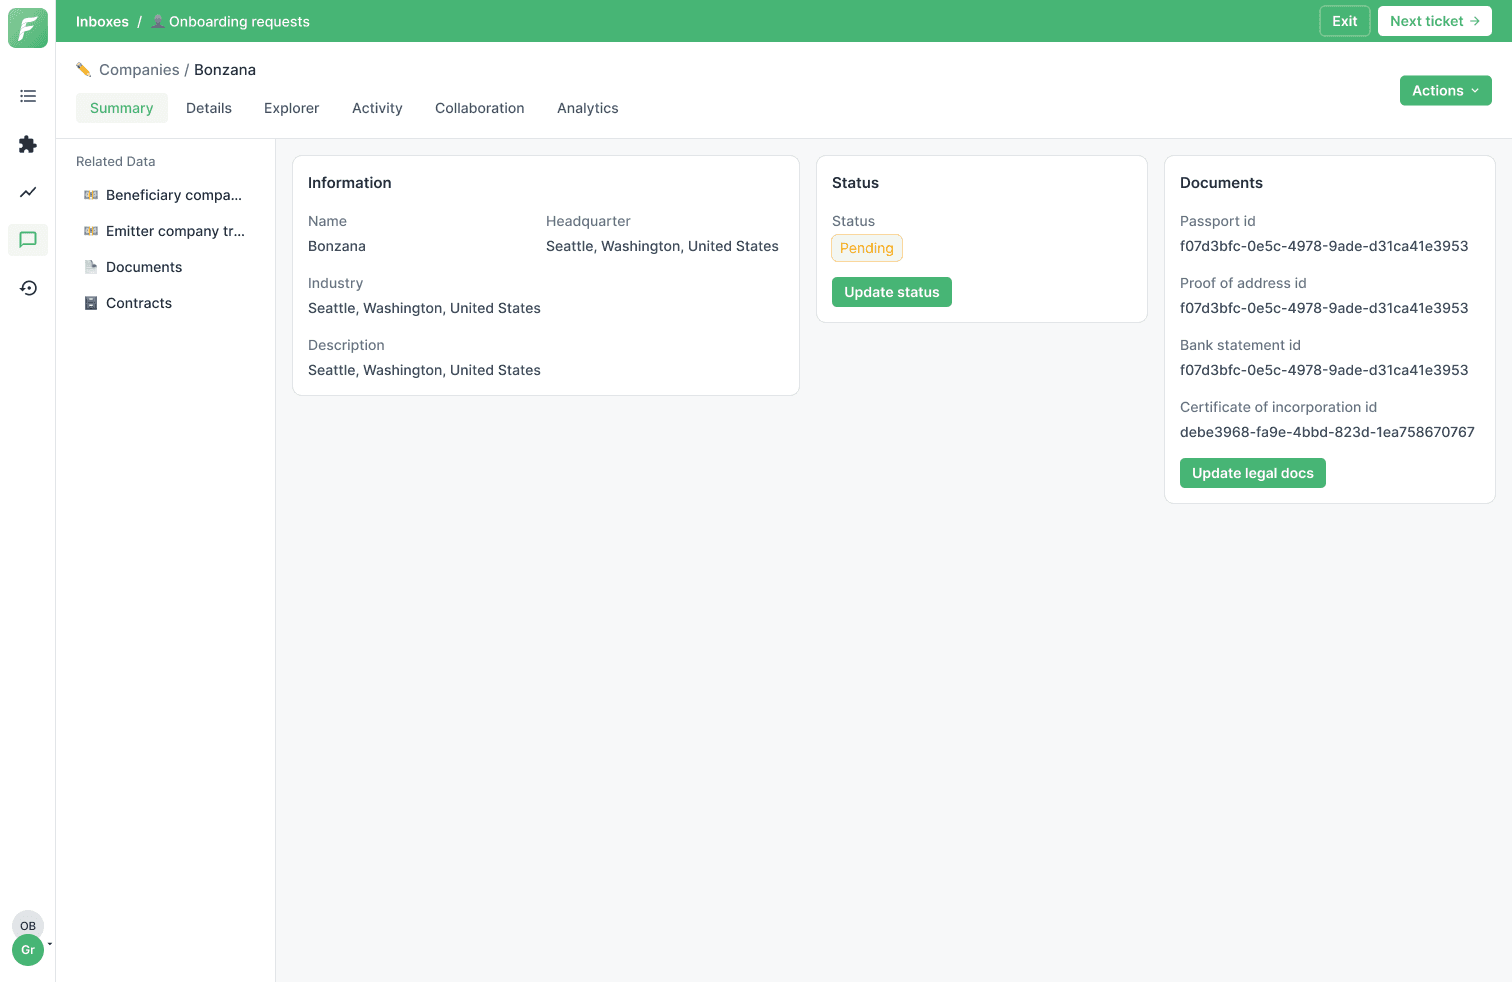Screen dimensions: 1512x982
Task: Click the Pending status badge
Action: pyautogui.click(x=867, y=248)
